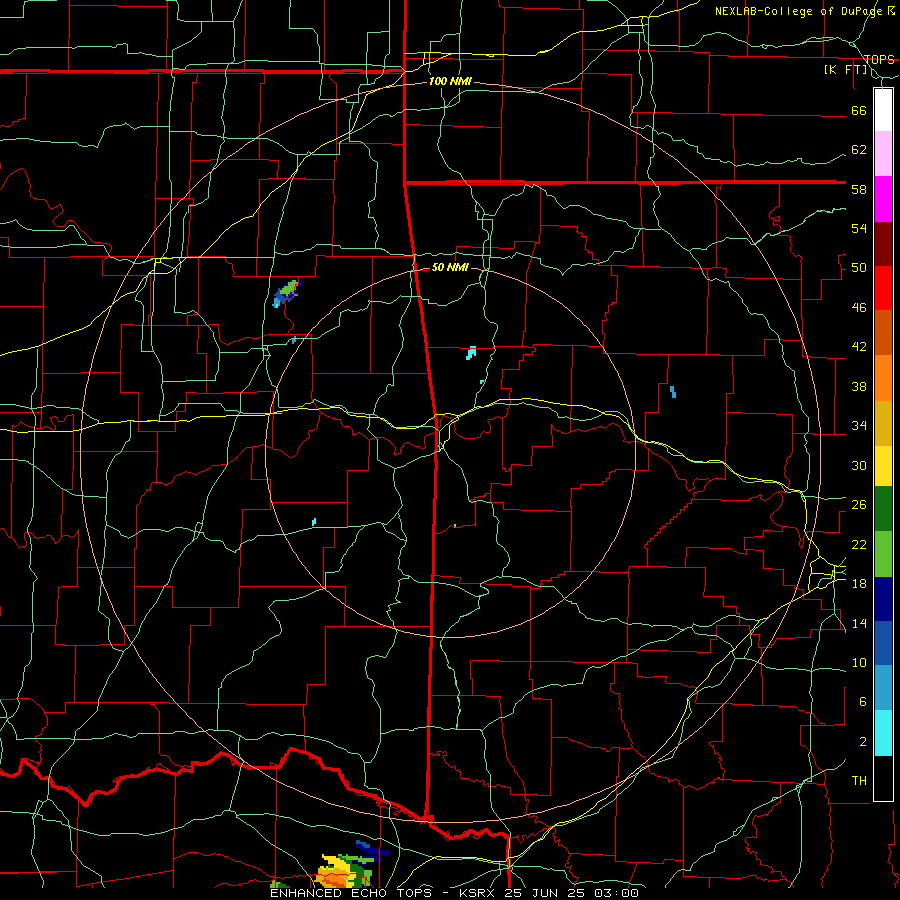Pick the cyan legend color band
Image resolution: width=900 pixels, height=900 pixels.
pyautogui.click(x=883, y=733)
